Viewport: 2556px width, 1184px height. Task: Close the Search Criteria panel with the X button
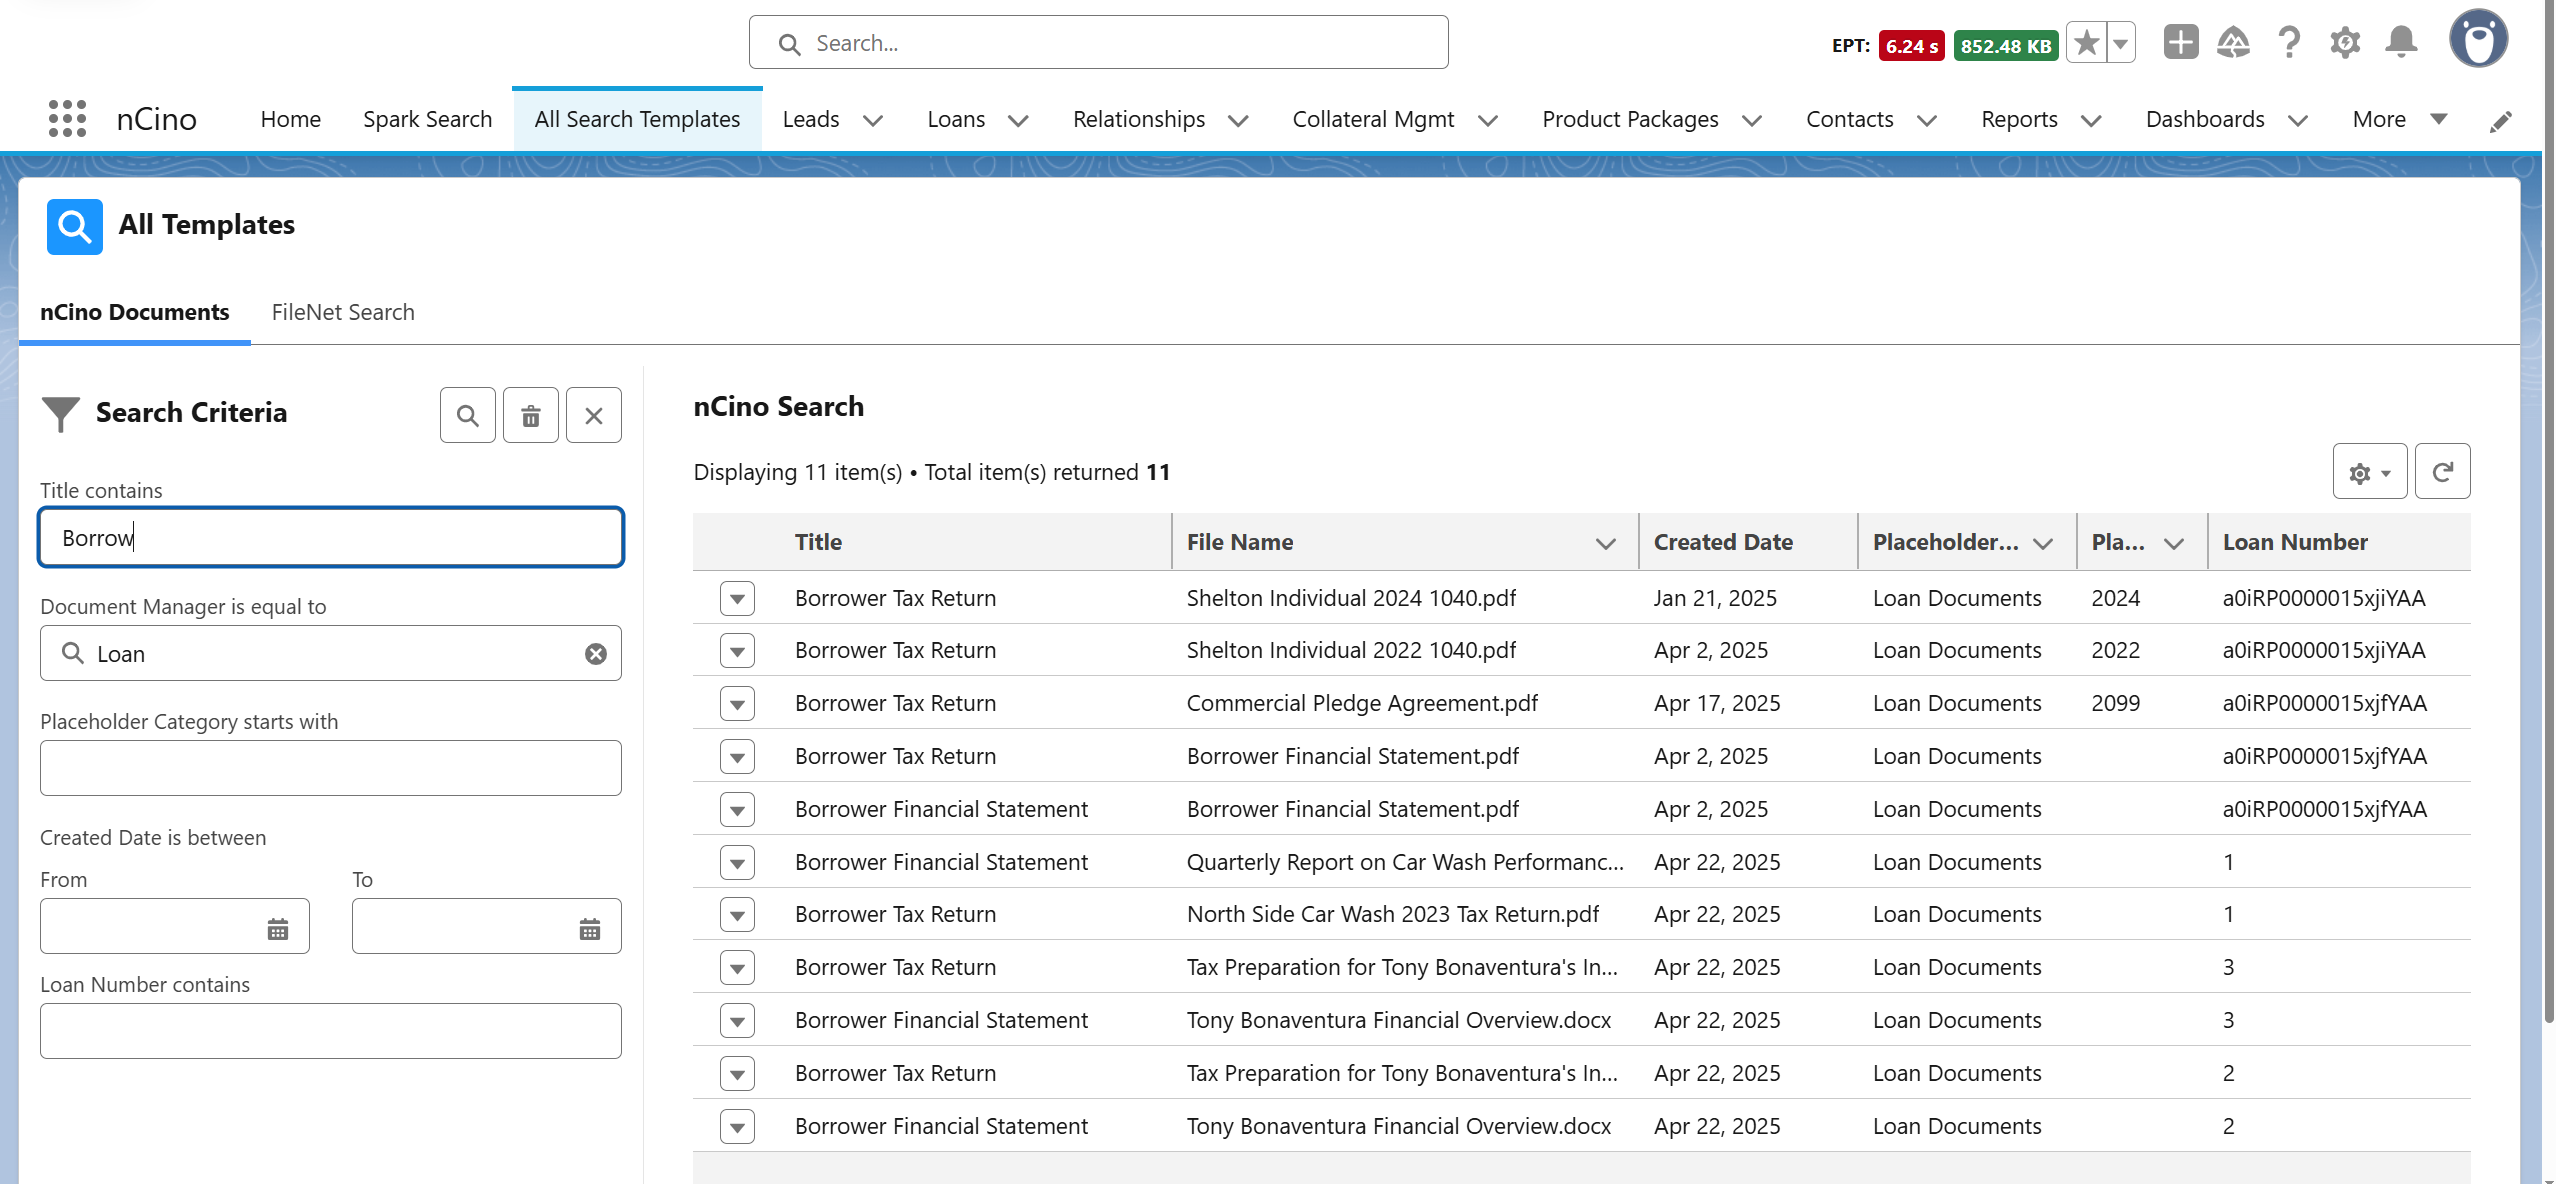[x=593, y=415]
